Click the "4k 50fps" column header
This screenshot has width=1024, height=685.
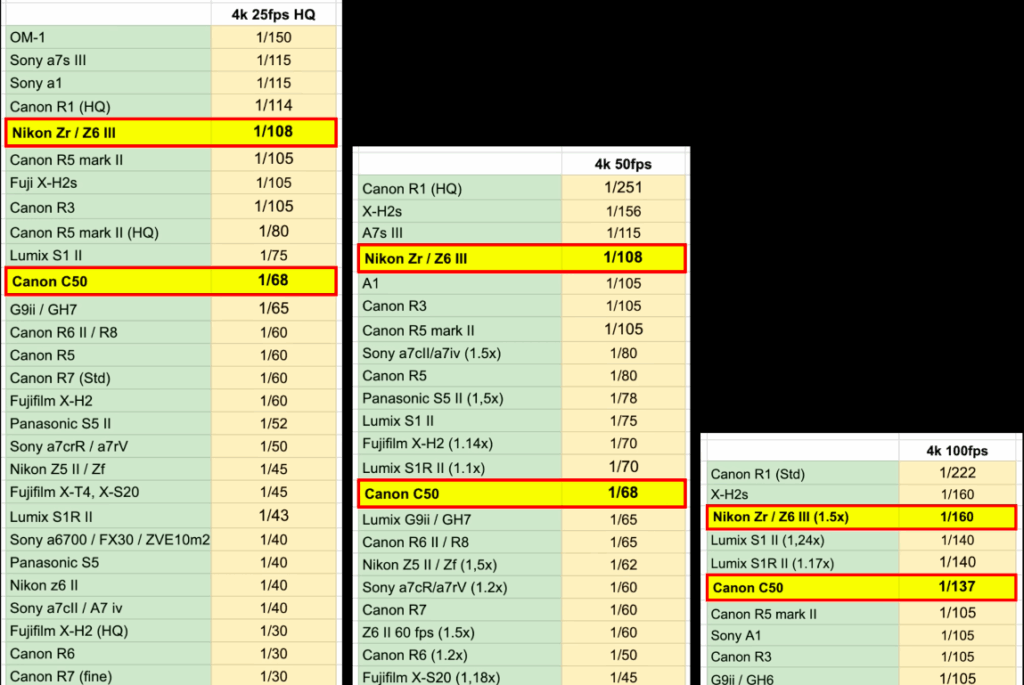tap(624, 163)
